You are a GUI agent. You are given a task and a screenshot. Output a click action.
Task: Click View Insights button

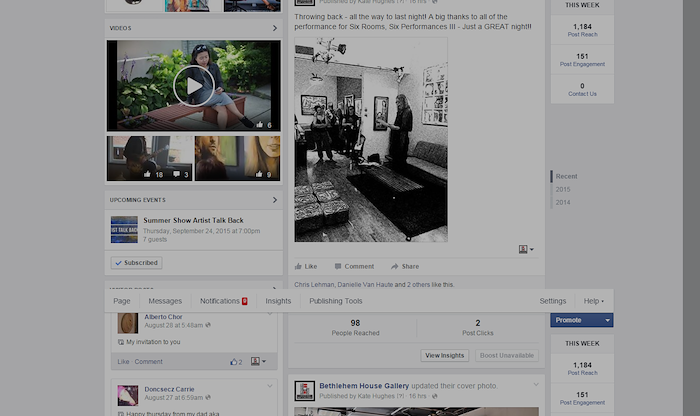445,355
